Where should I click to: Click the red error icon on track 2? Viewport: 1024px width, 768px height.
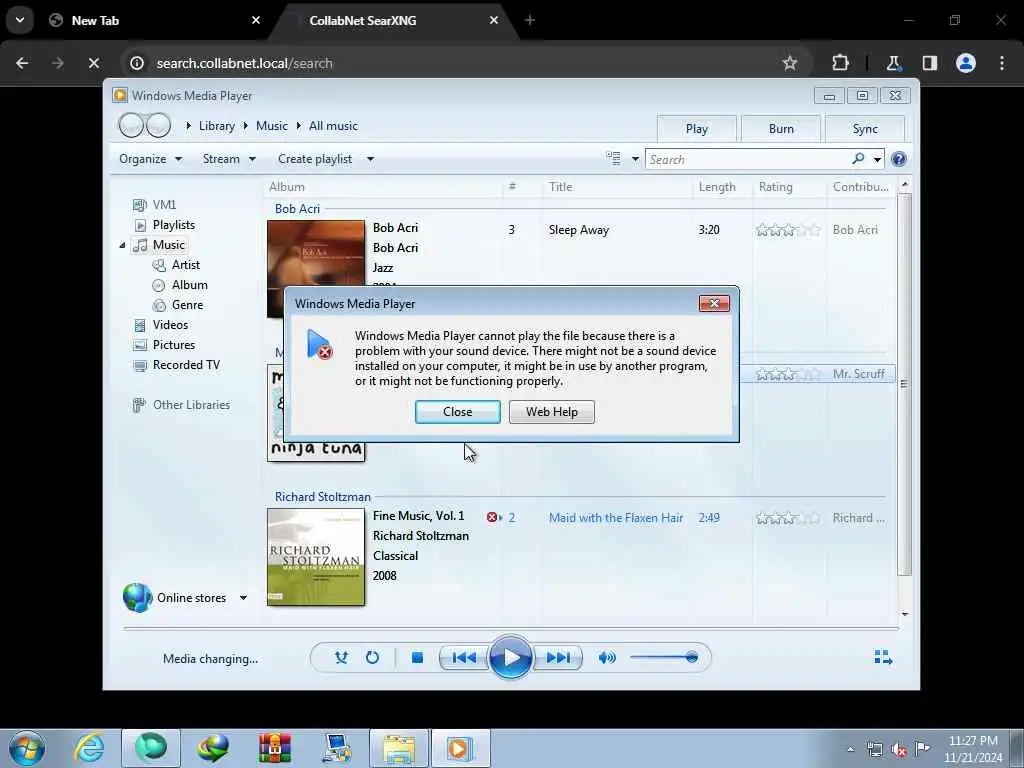492,517
